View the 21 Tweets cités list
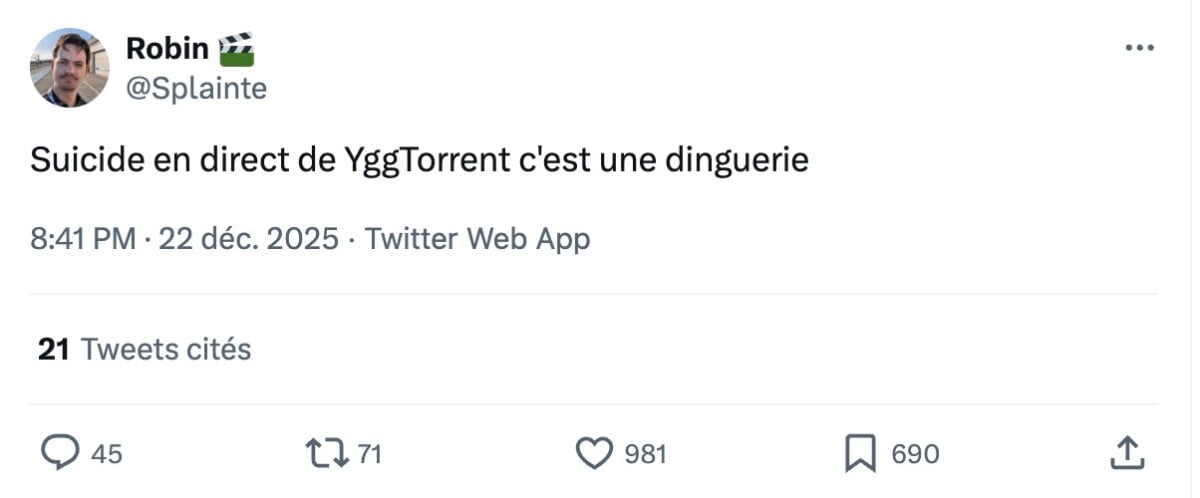Screen dimensions: 1200x498 point(164,349)
